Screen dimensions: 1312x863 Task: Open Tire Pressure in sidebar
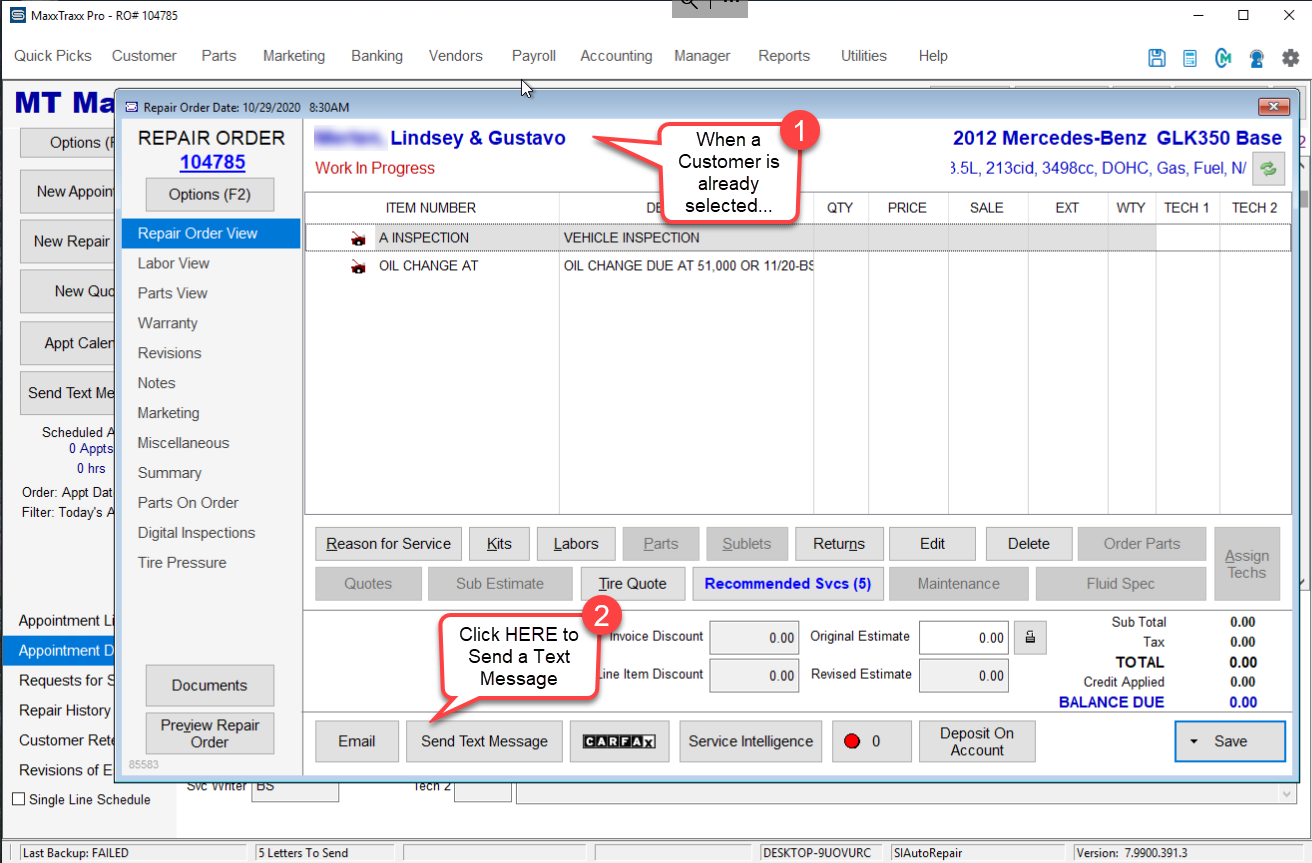[x=182, y=563]
